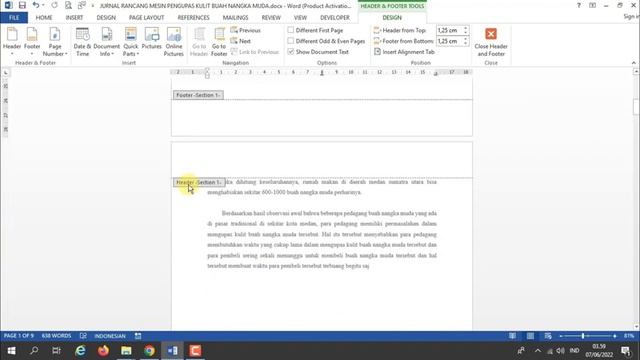Open Task View from taskbar
Image resolution: width=640 pixels, height=360 pixels.
tap(57, 351)
